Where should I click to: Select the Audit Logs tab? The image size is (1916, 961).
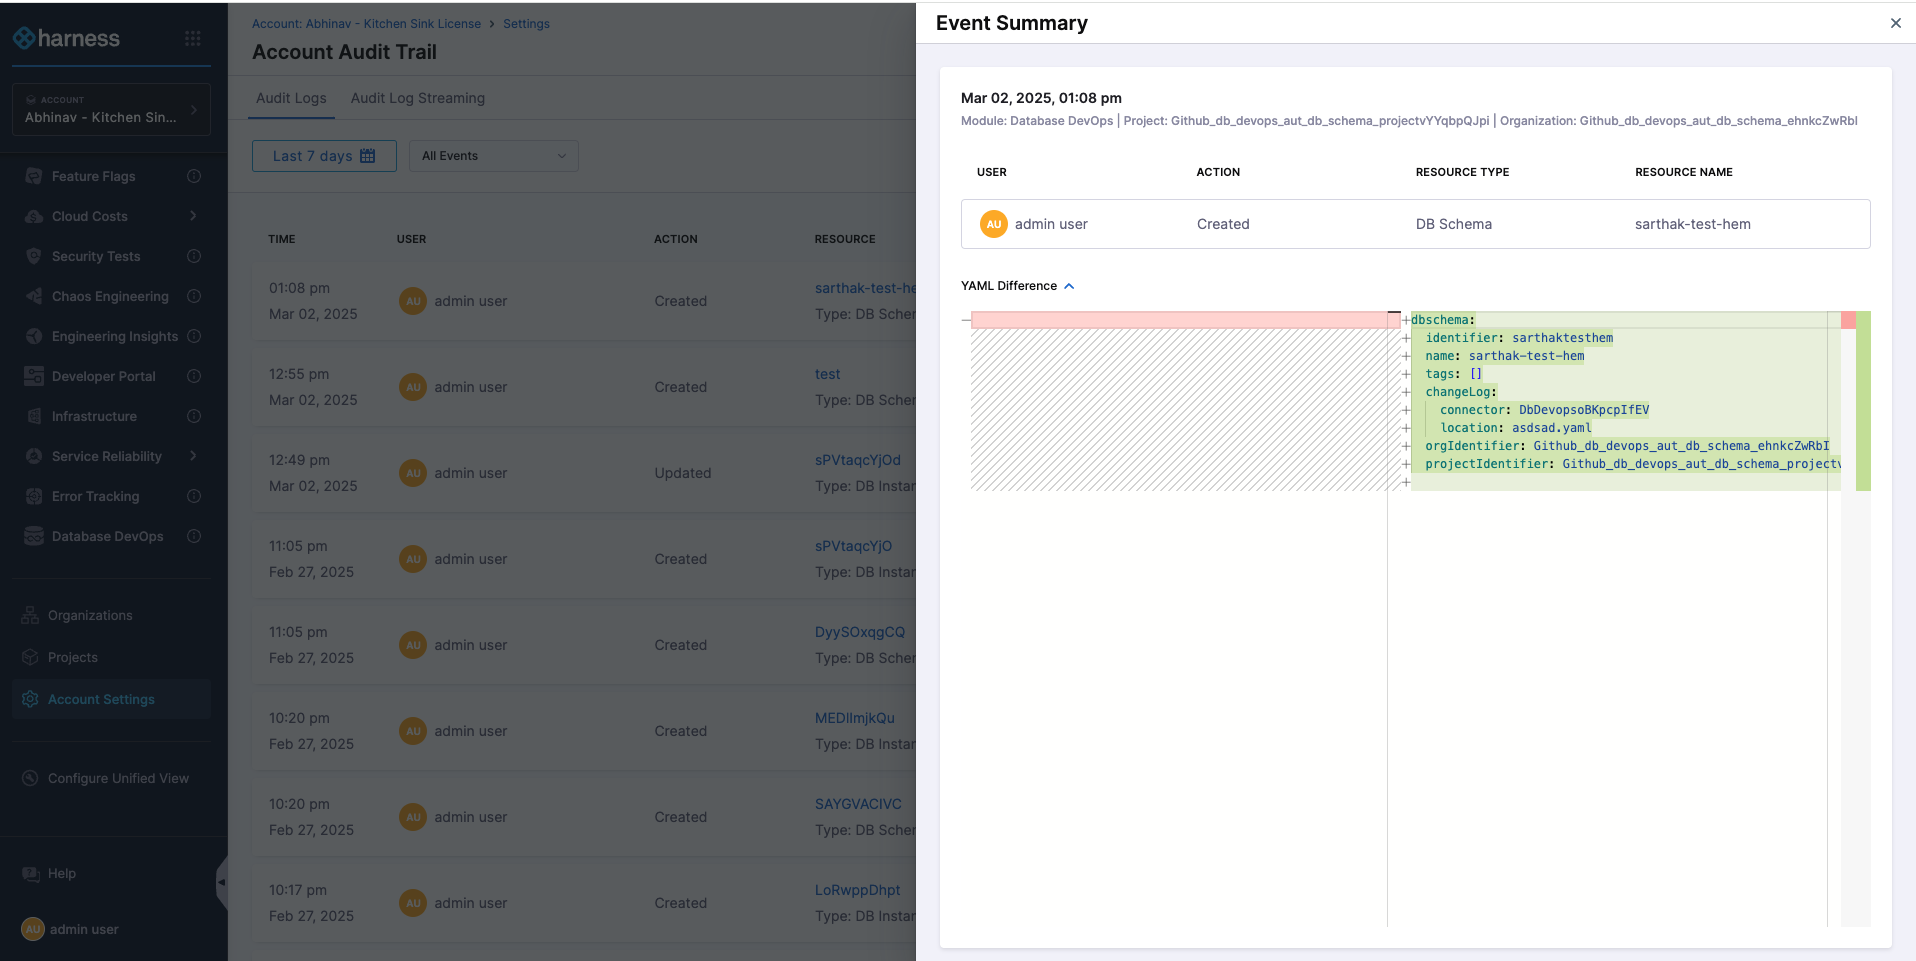(291, 98)
